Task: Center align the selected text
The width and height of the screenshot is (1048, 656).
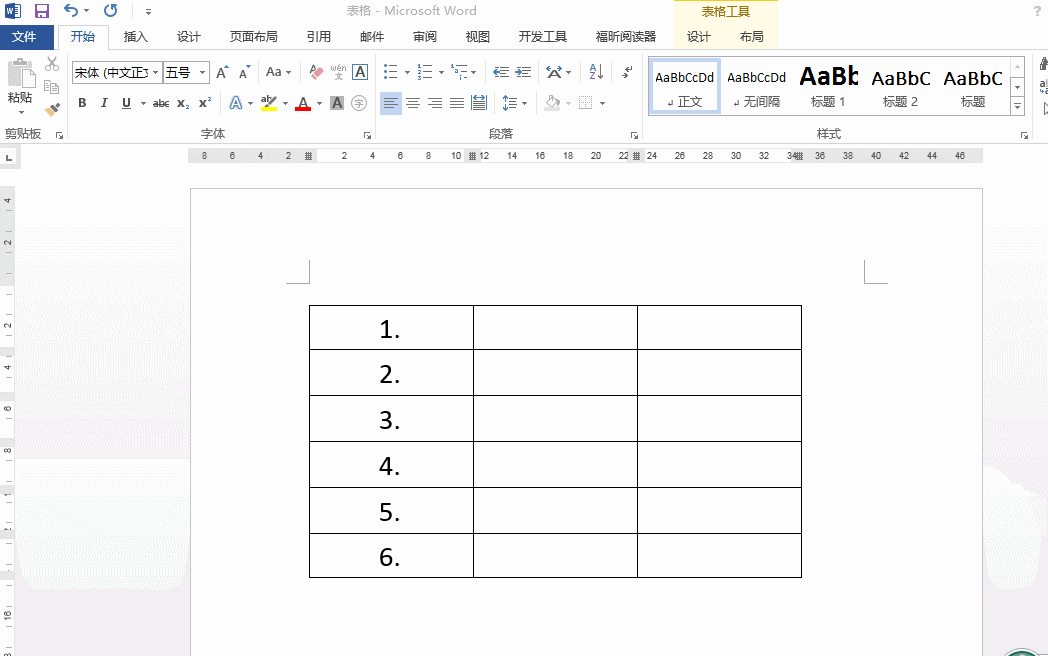Action: tap(414, 102)
